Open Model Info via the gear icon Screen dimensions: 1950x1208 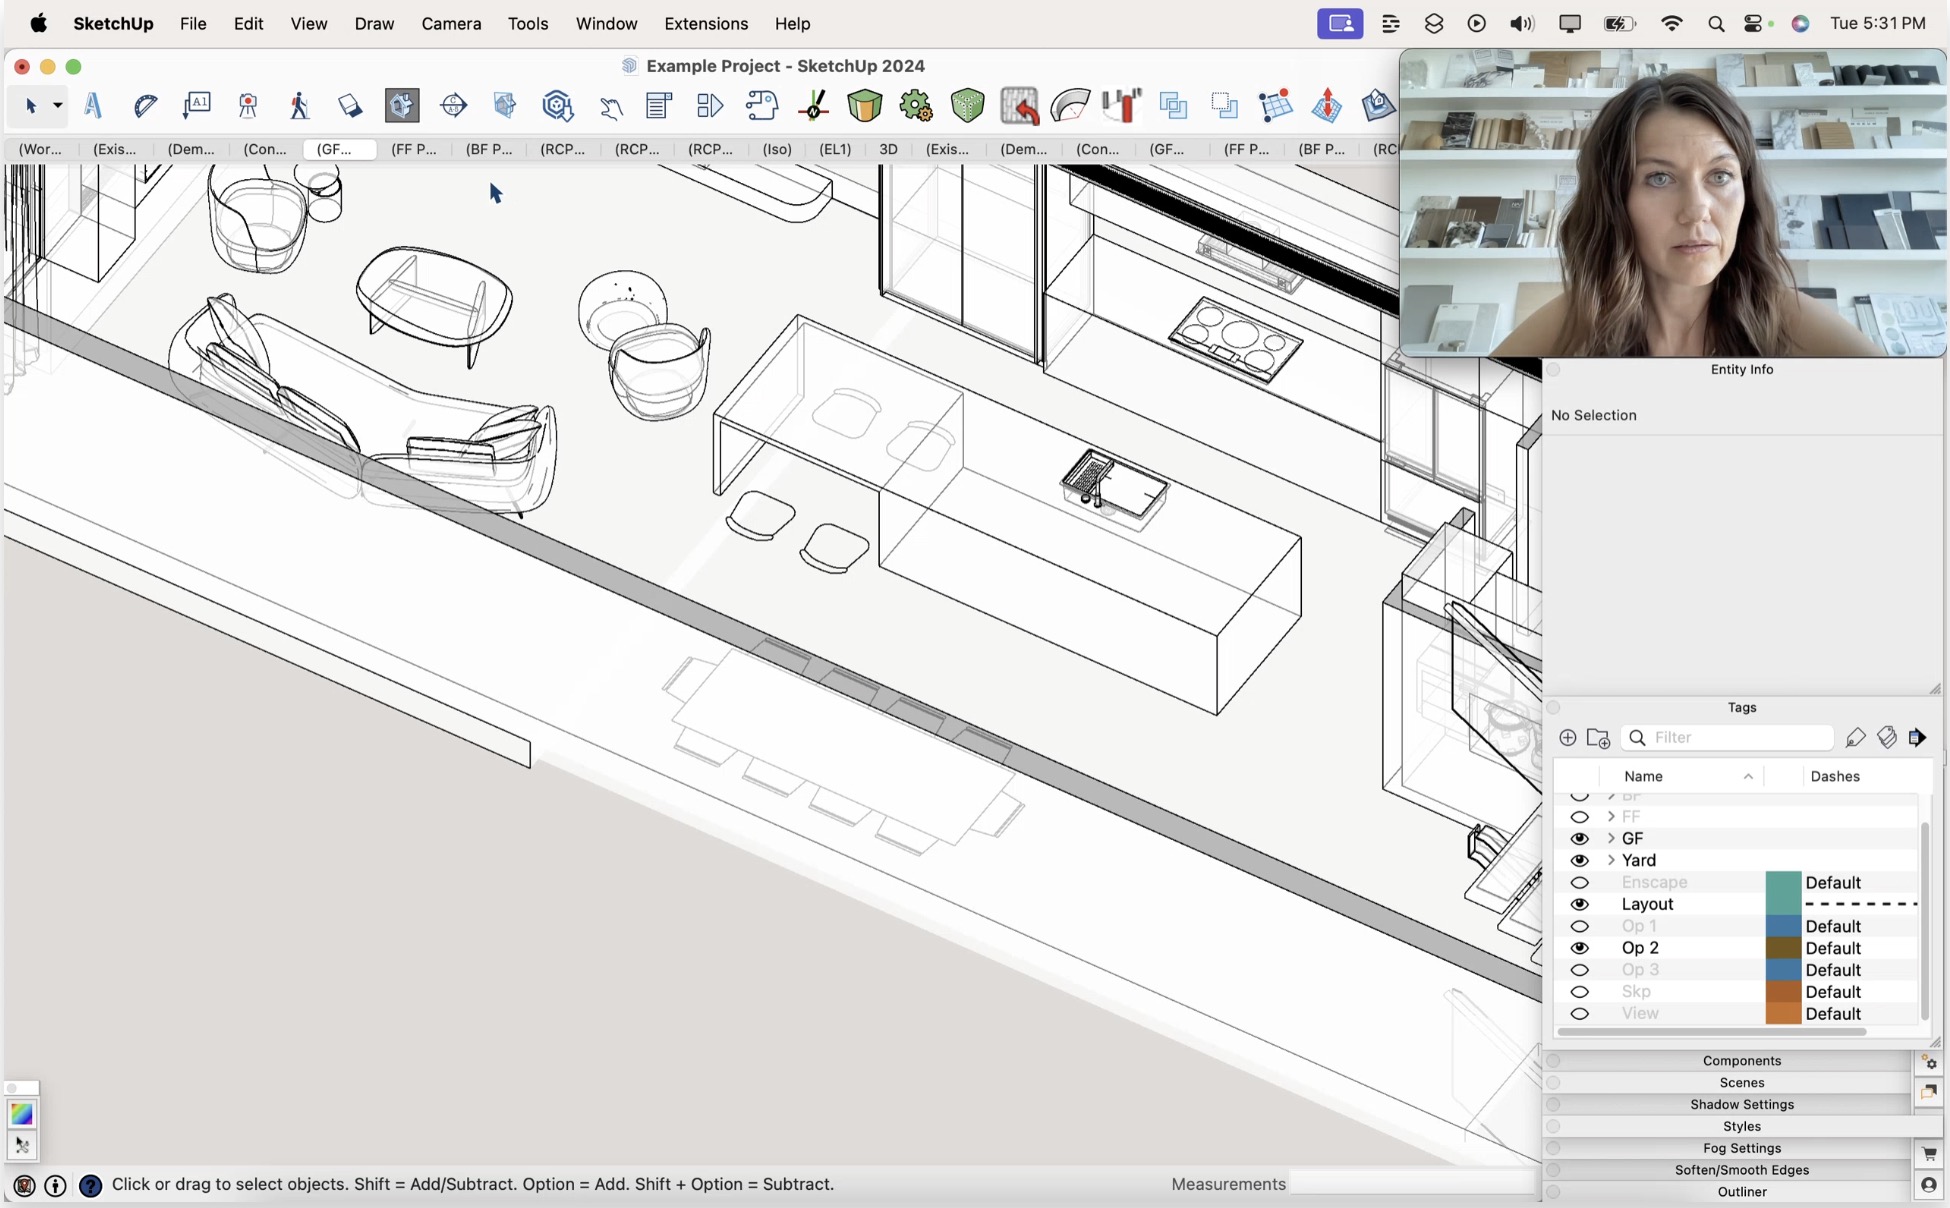click(x=916, y=105)
